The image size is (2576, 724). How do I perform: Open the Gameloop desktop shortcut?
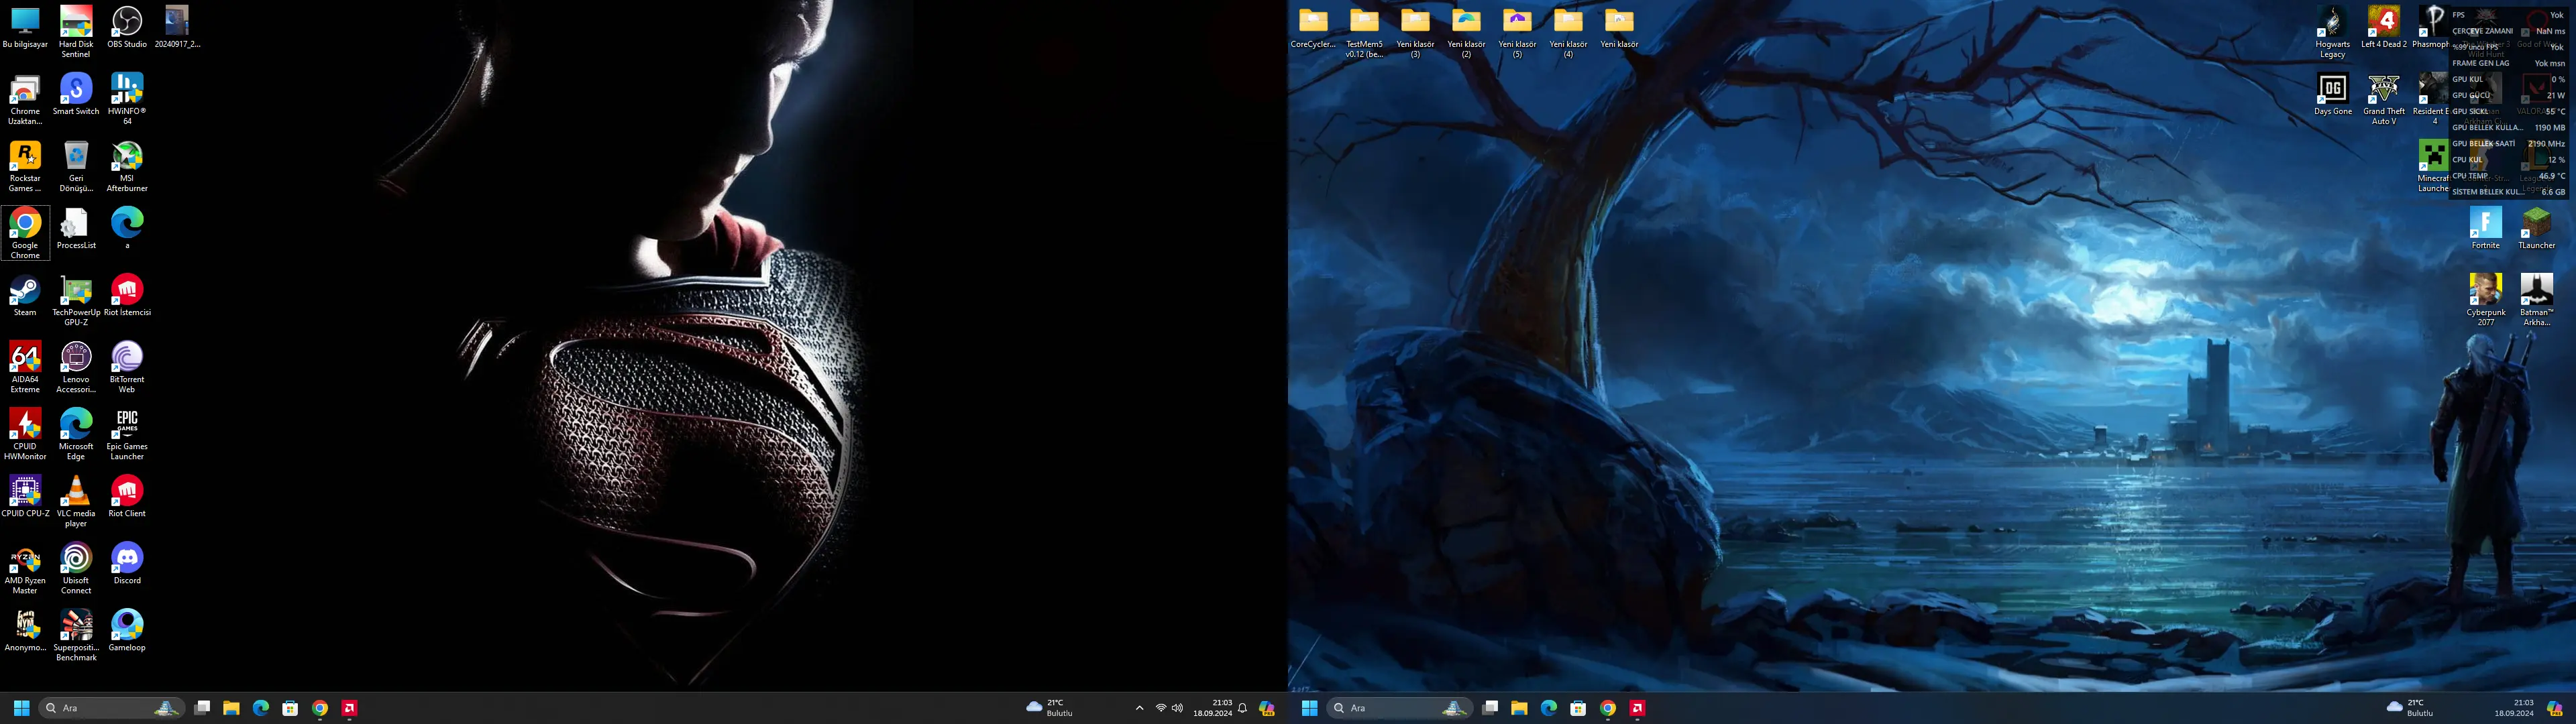(127, 631)
